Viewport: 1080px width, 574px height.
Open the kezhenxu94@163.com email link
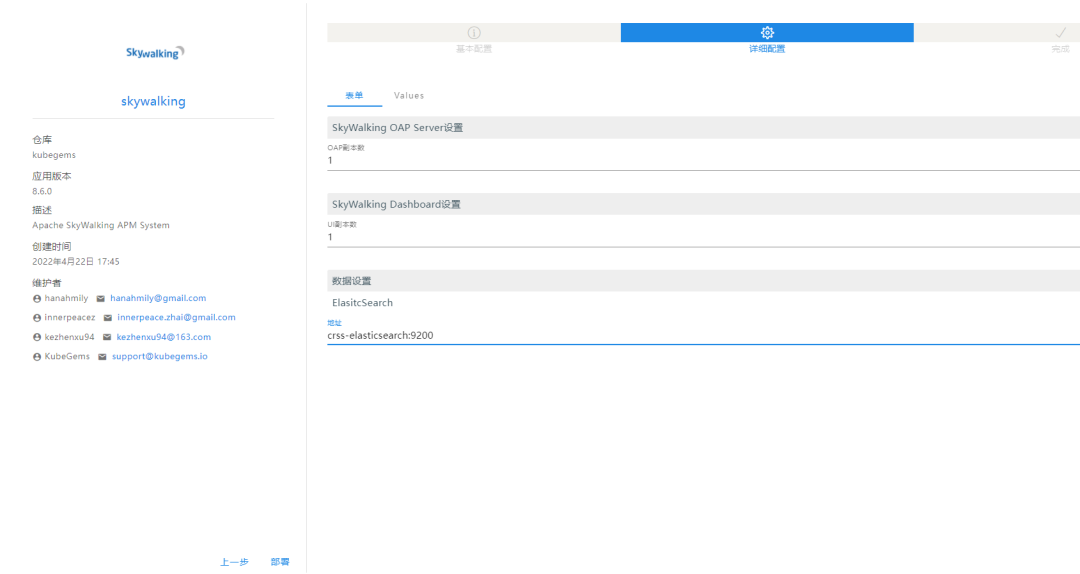163,337
